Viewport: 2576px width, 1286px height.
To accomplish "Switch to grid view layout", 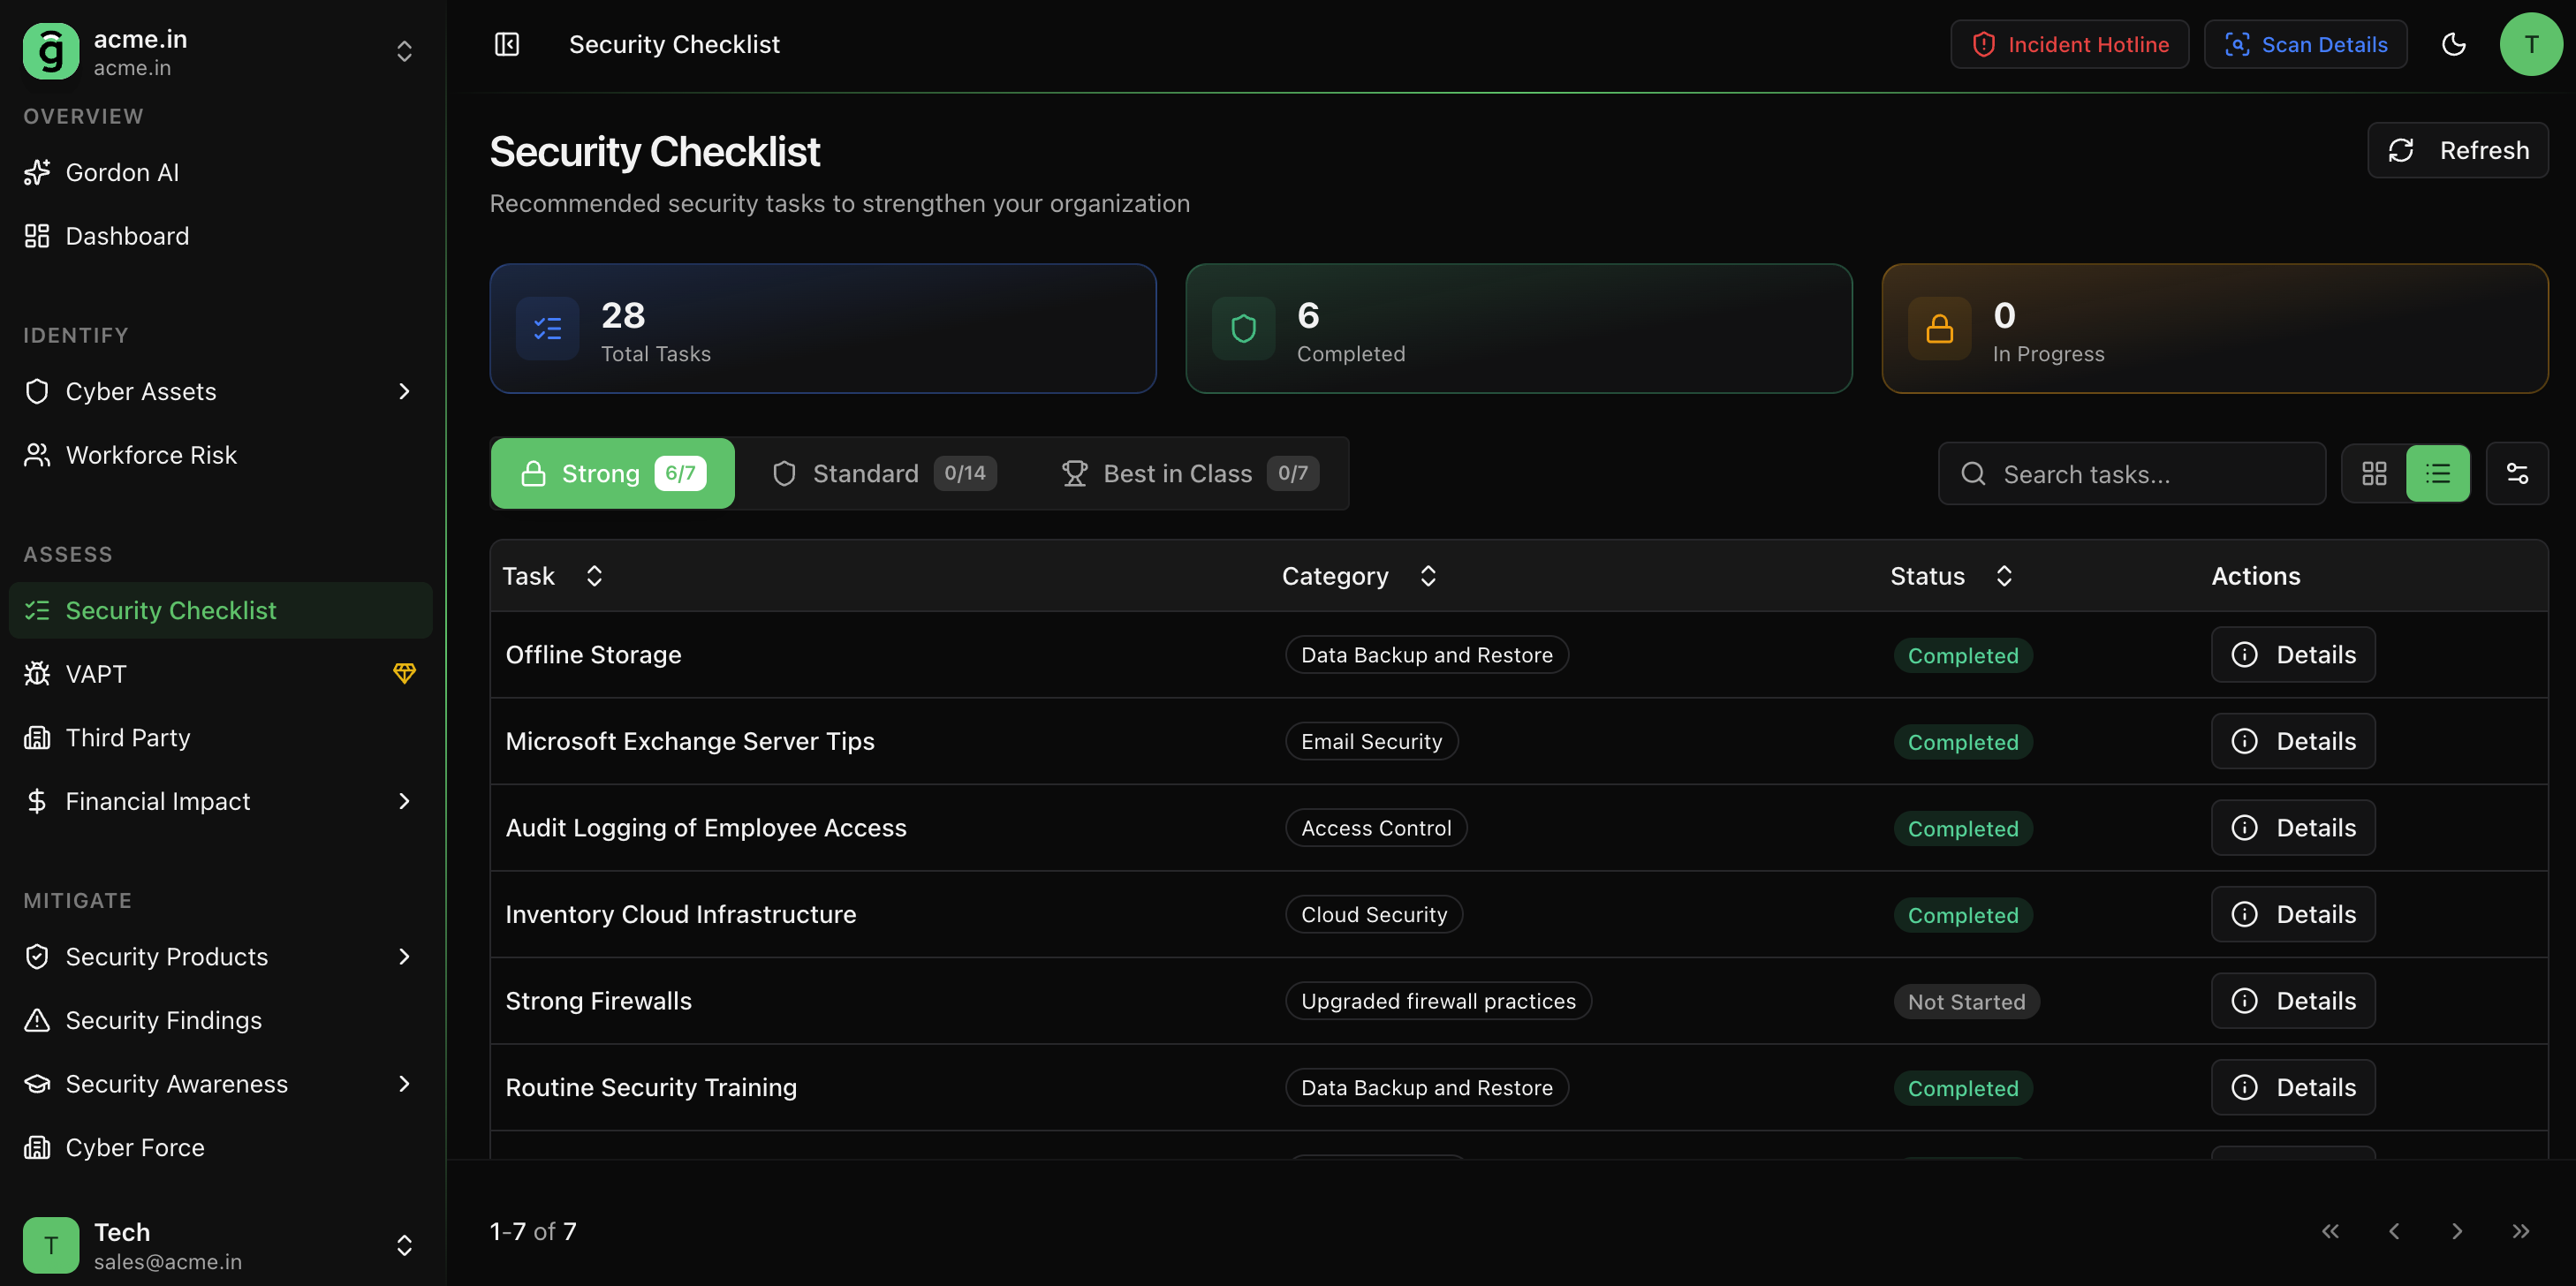I will coord(2374,473).
